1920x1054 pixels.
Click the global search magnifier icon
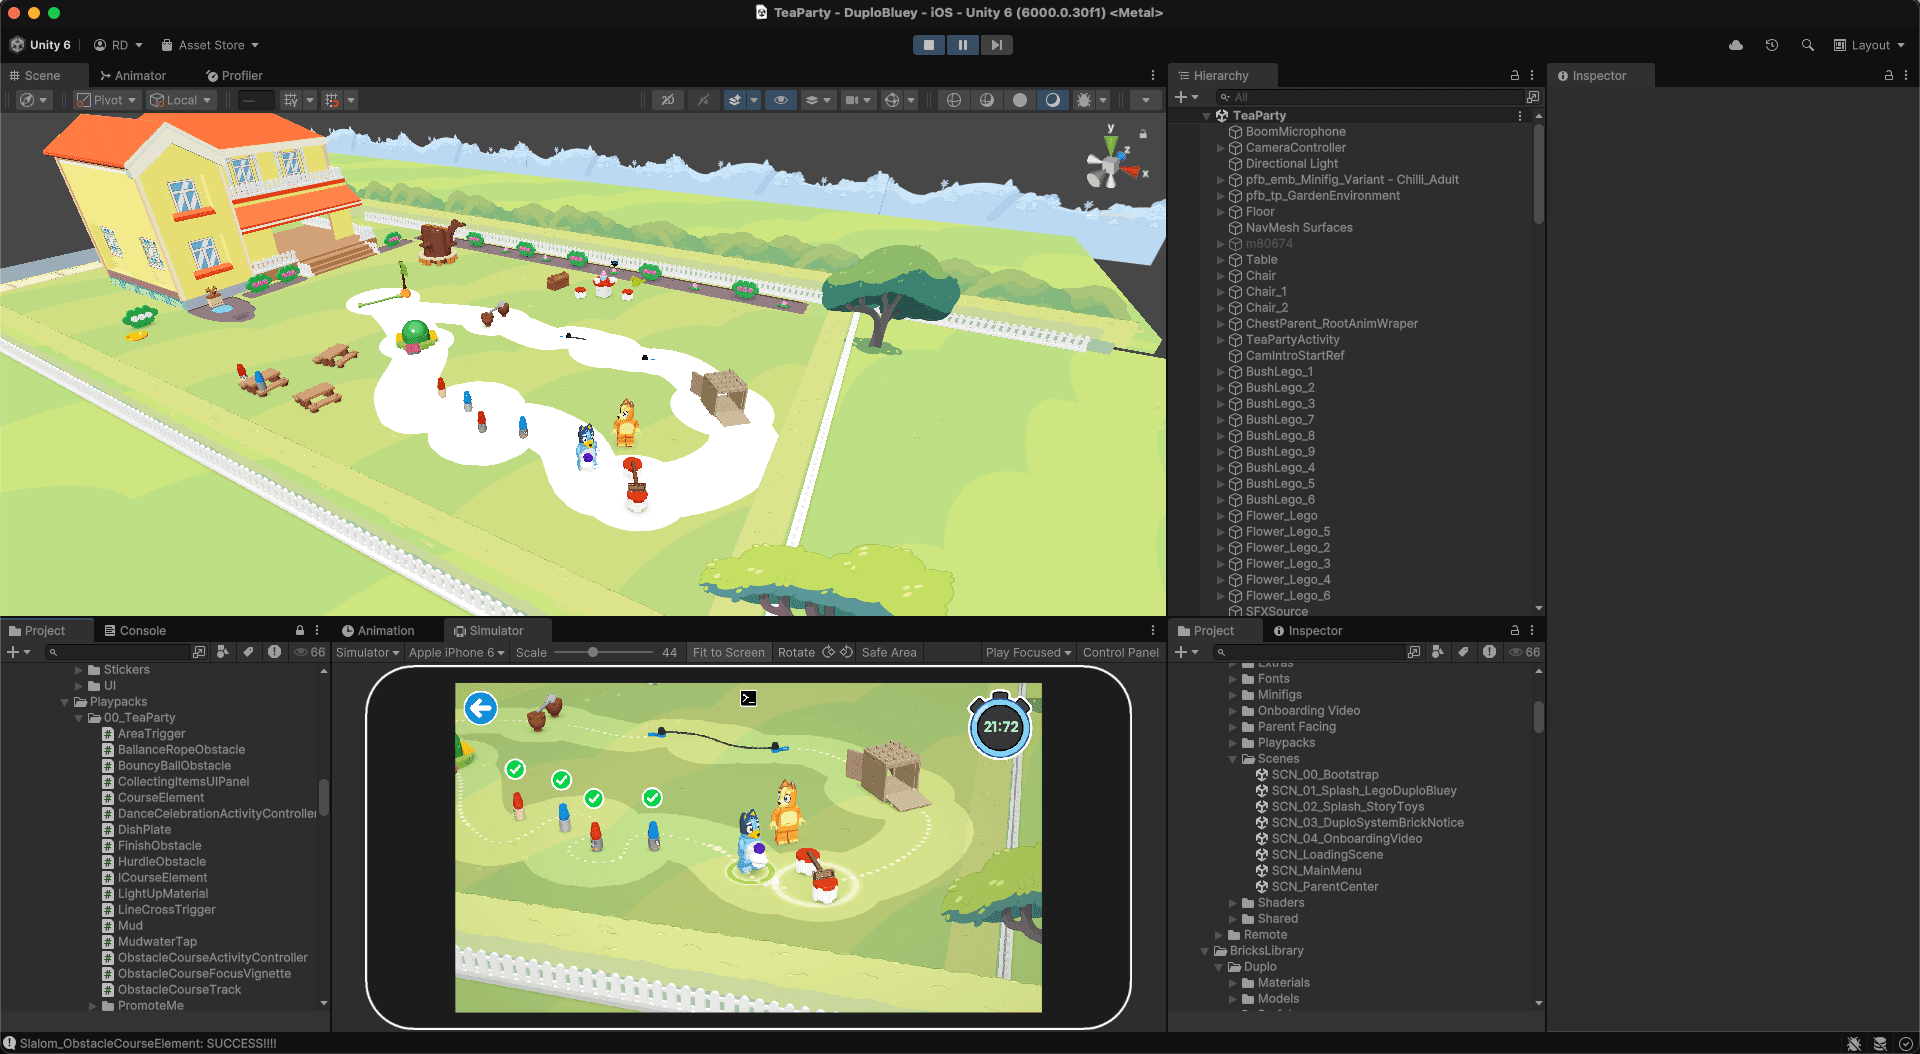click(x=1807, y=45)
